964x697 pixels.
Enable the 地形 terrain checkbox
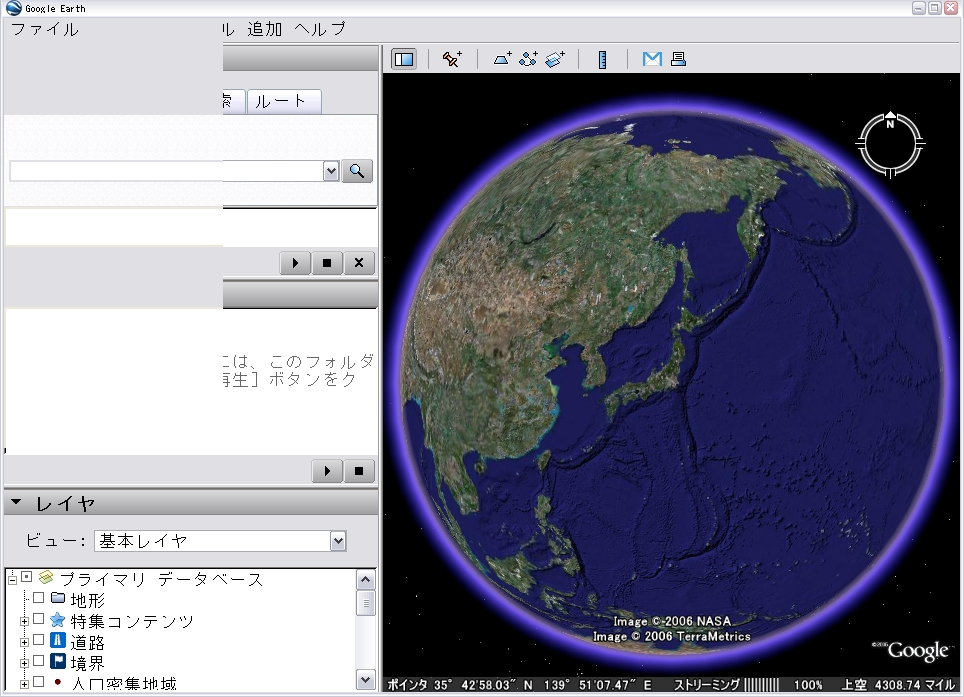click(39, 597)
